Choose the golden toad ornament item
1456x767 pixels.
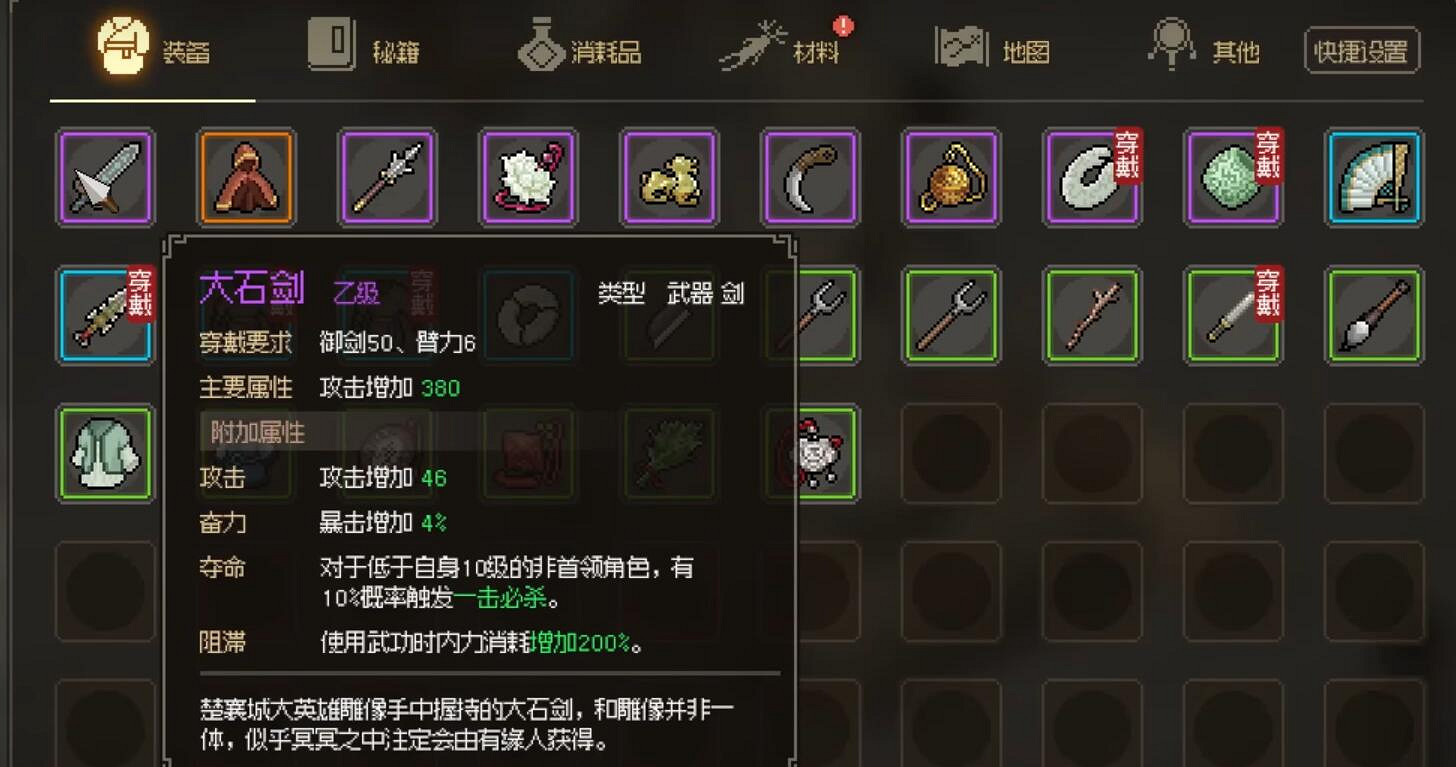(x=670, y=177)
